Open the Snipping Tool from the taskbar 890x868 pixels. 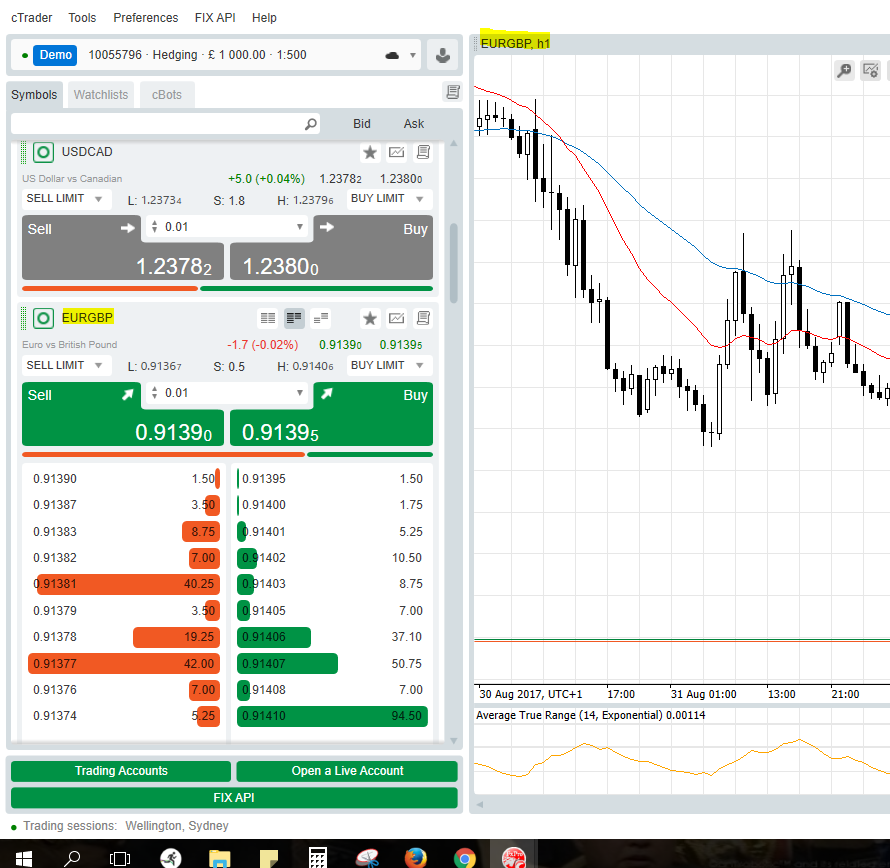(367, 857)
